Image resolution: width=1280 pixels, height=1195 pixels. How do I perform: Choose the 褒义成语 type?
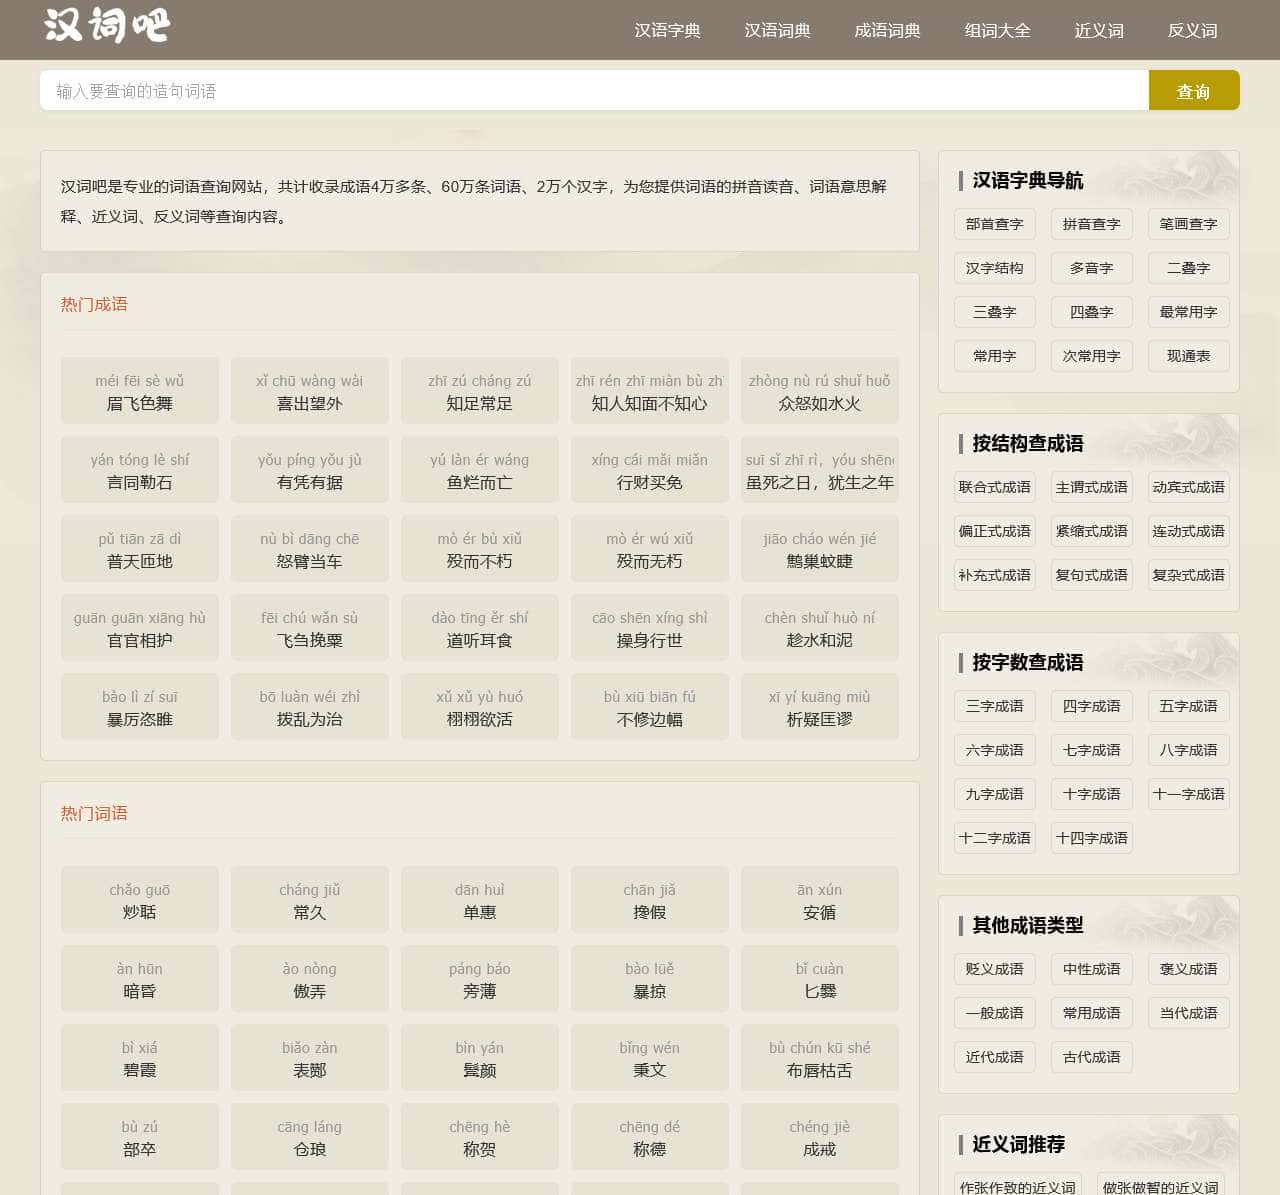pyautogui.click(x=1188, y=969)
